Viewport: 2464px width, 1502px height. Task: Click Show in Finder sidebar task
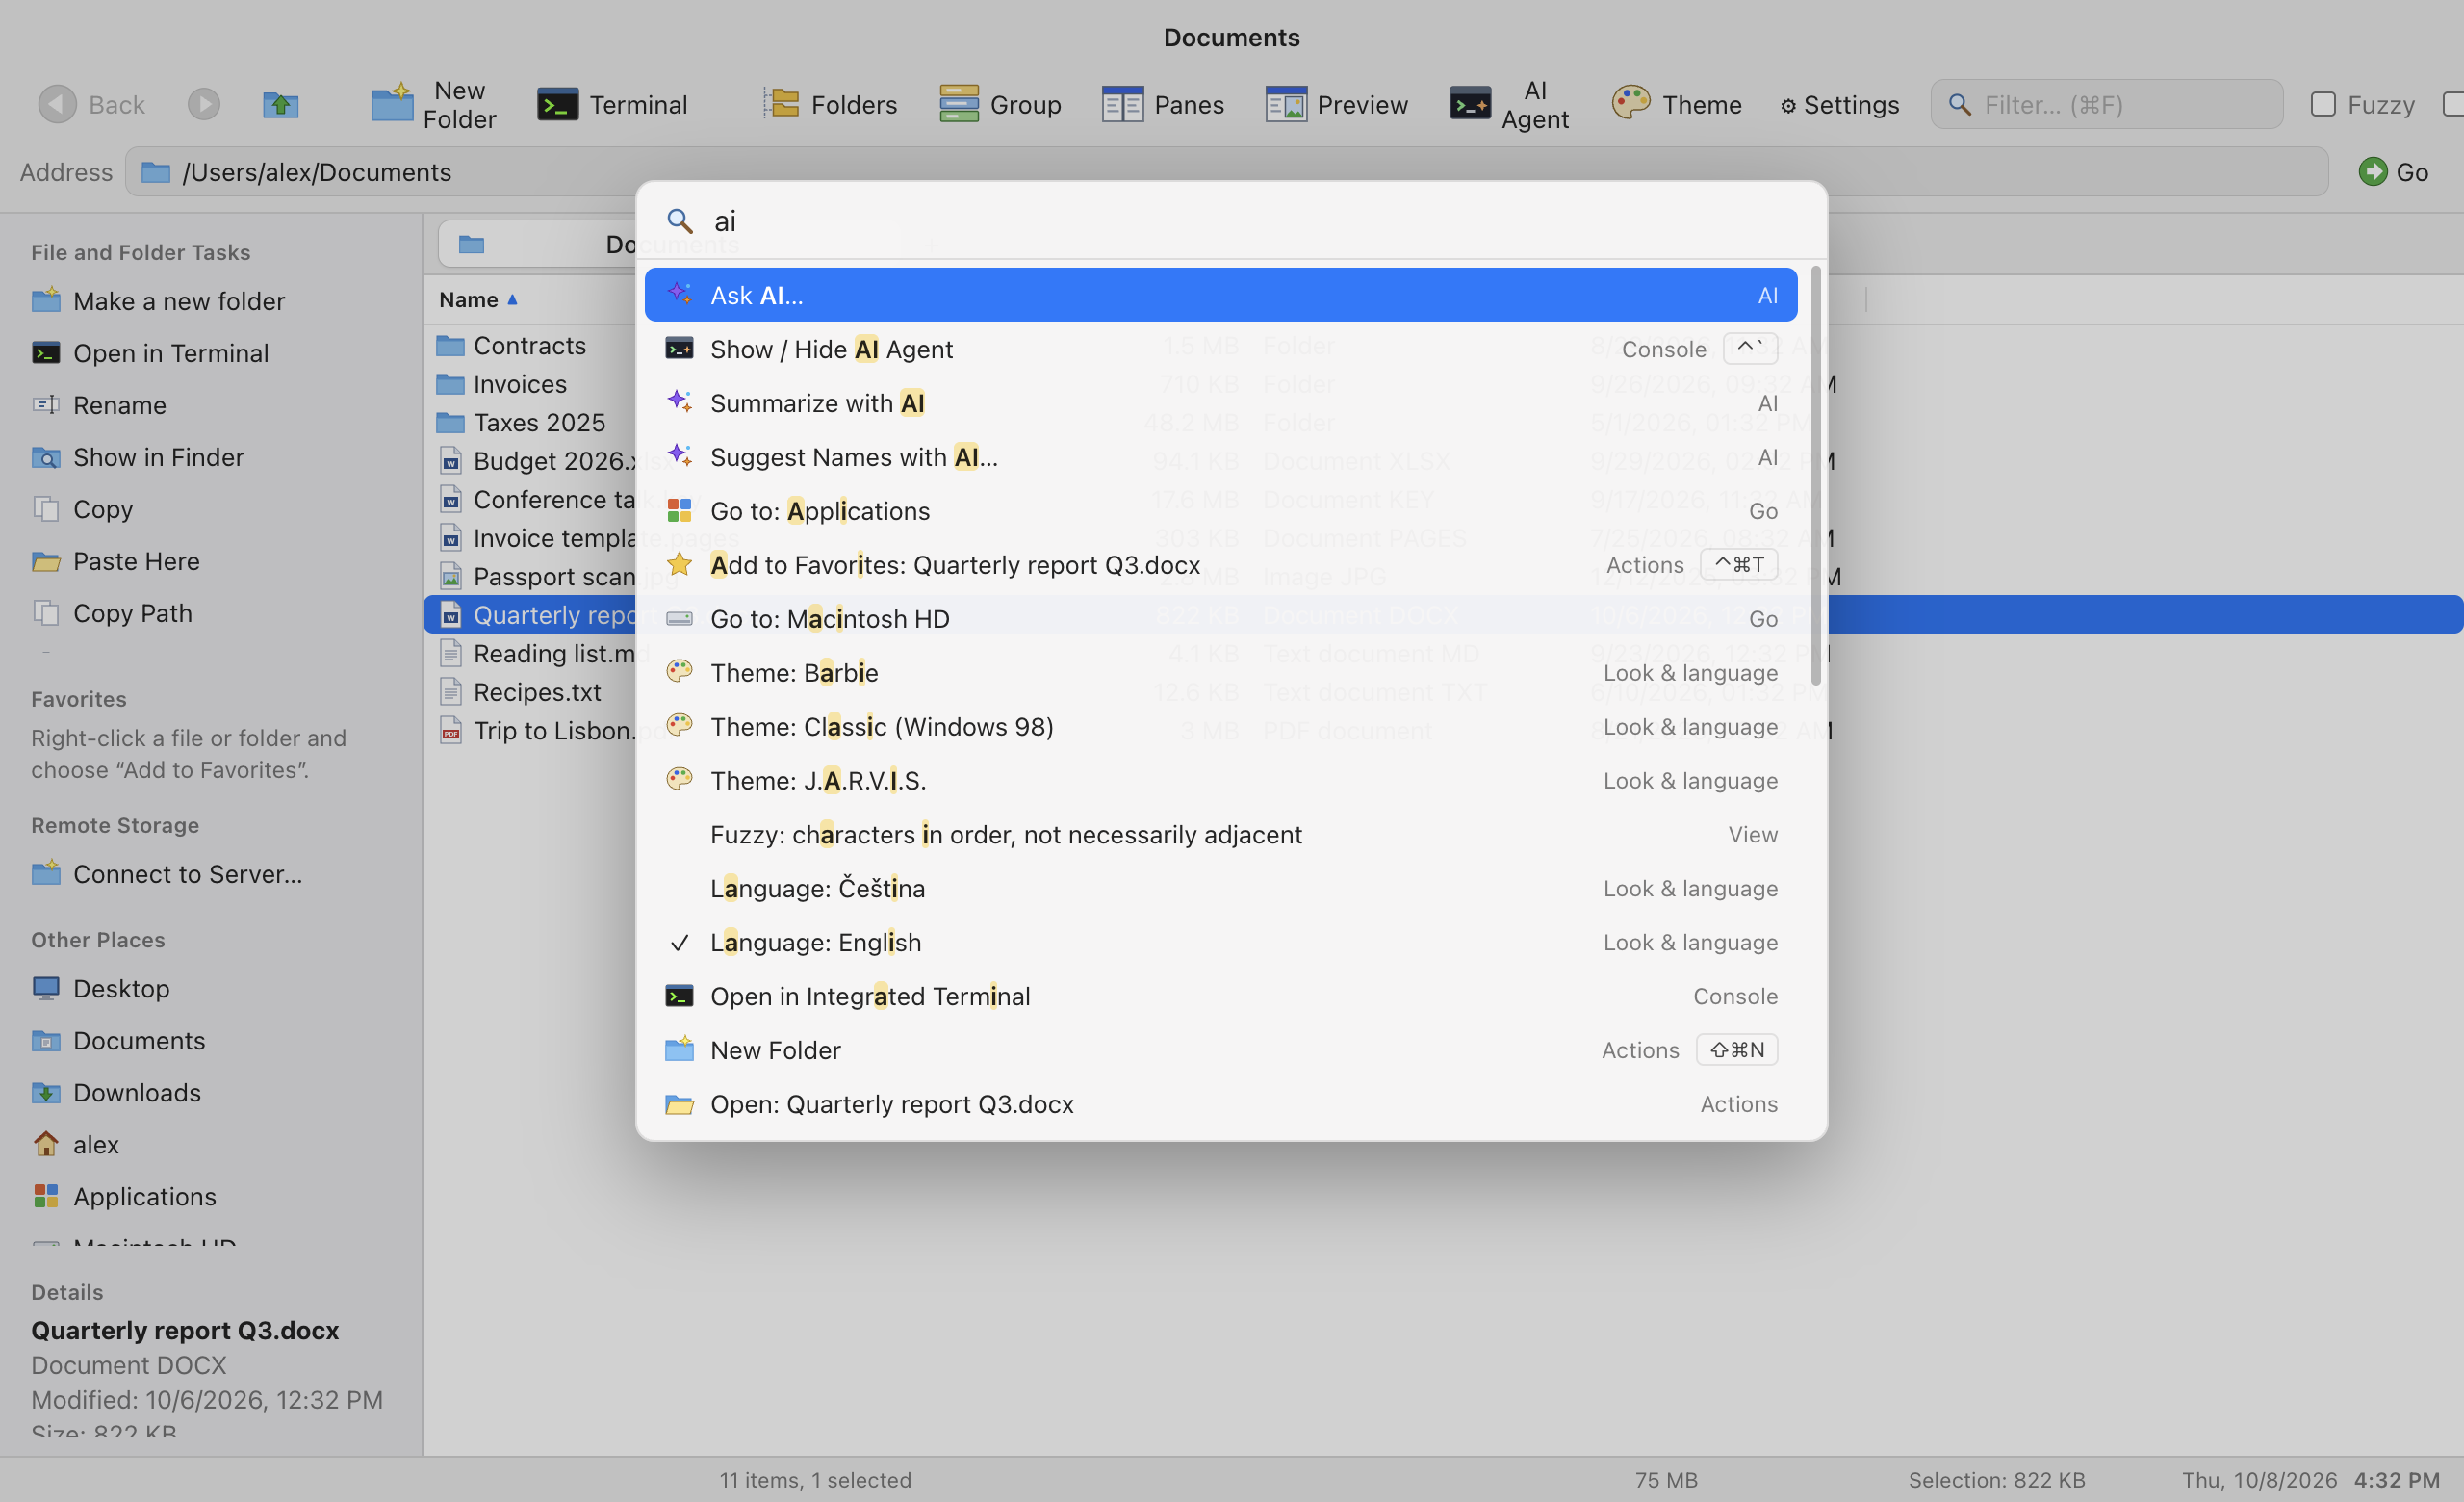138,457
